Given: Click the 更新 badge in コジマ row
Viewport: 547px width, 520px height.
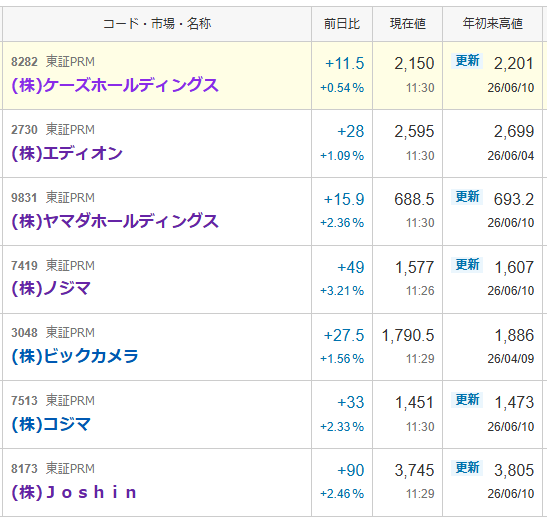Looking at the screenshot, I should [467, 400].
